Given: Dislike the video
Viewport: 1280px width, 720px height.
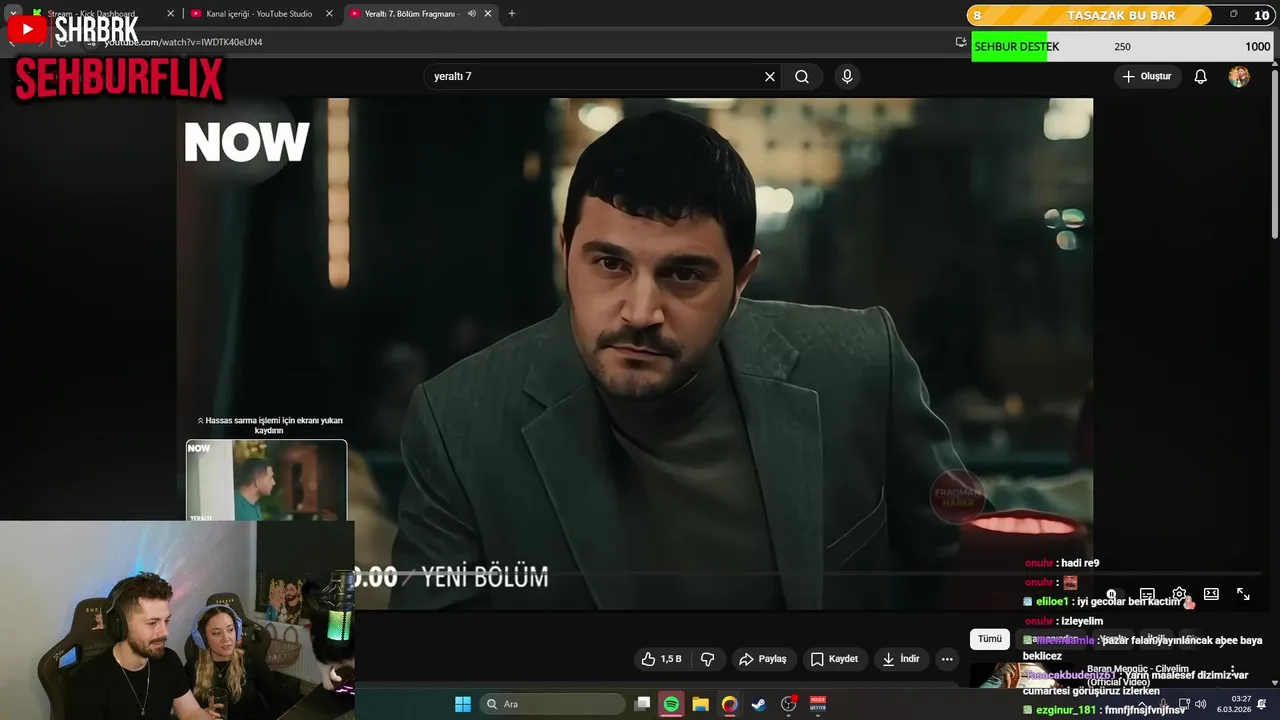Looking at the screenshot, I should tap(708, 659).
